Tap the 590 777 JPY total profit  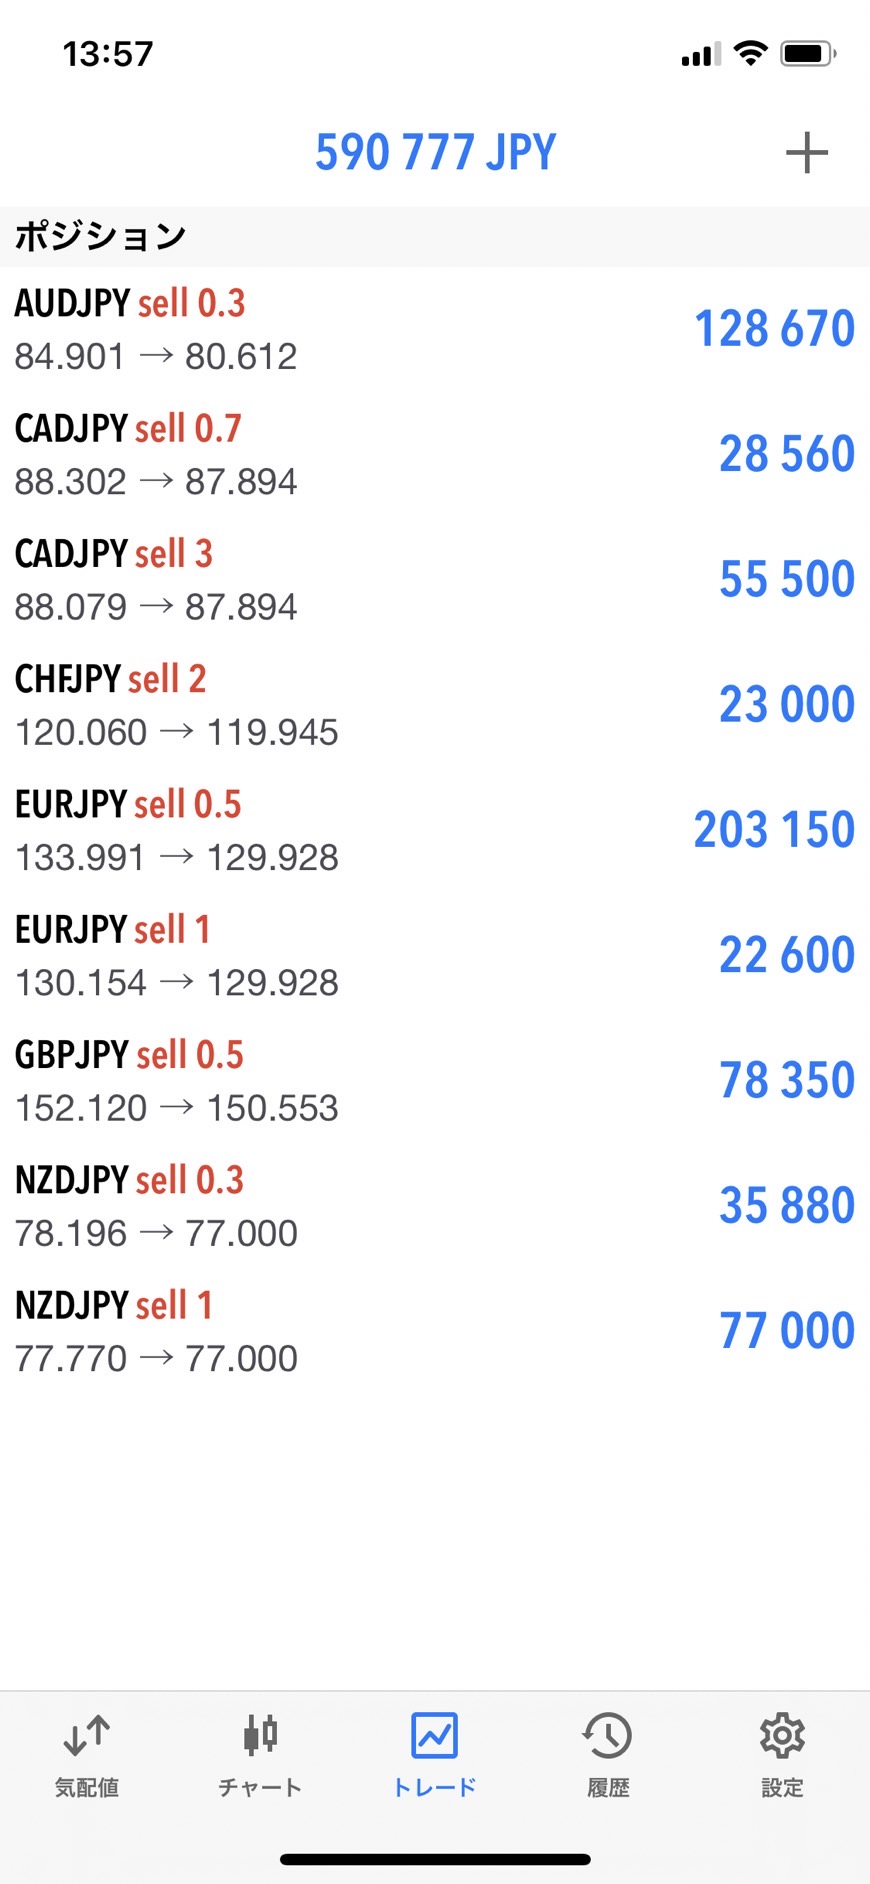point(435,153)
